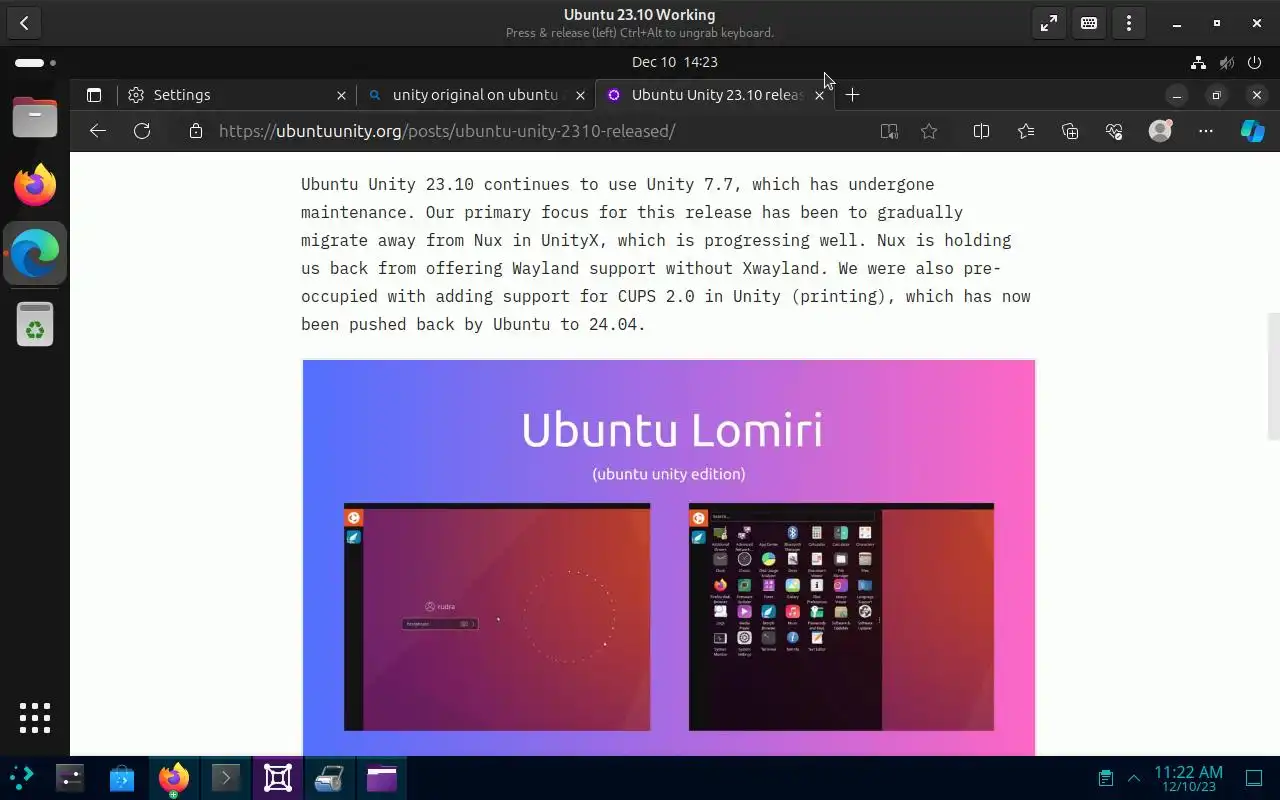Show Applications grid in the dock
The image size is (1280, 800).
35,718
